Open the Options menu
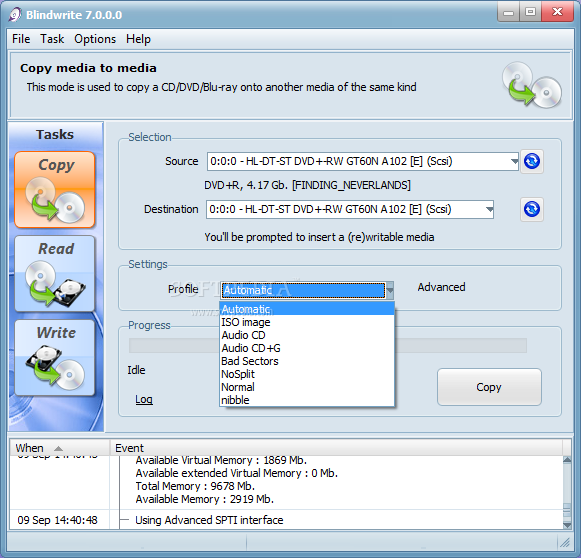The height and width of the screenshot is (558, 581). pos(95,39)
